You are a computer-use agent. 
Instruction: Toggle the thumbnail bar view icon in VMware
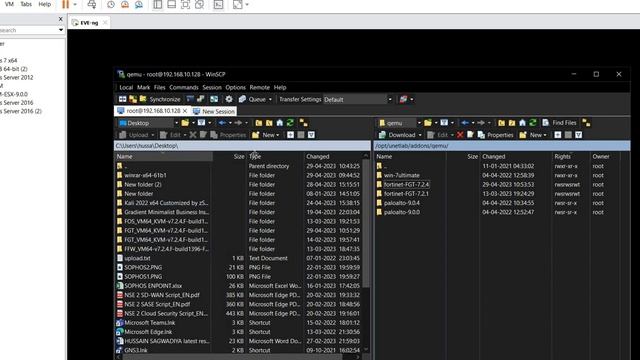(171, 4)
